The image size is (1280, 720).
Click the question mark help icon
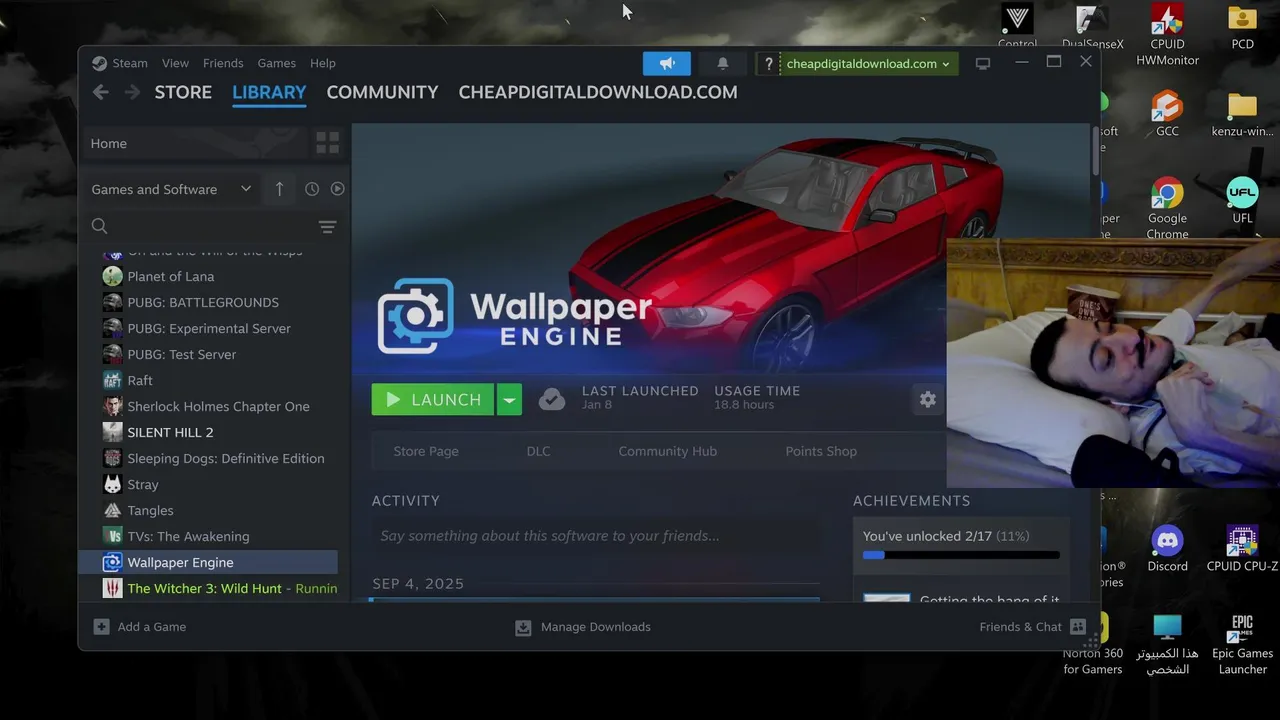point(768,63)
